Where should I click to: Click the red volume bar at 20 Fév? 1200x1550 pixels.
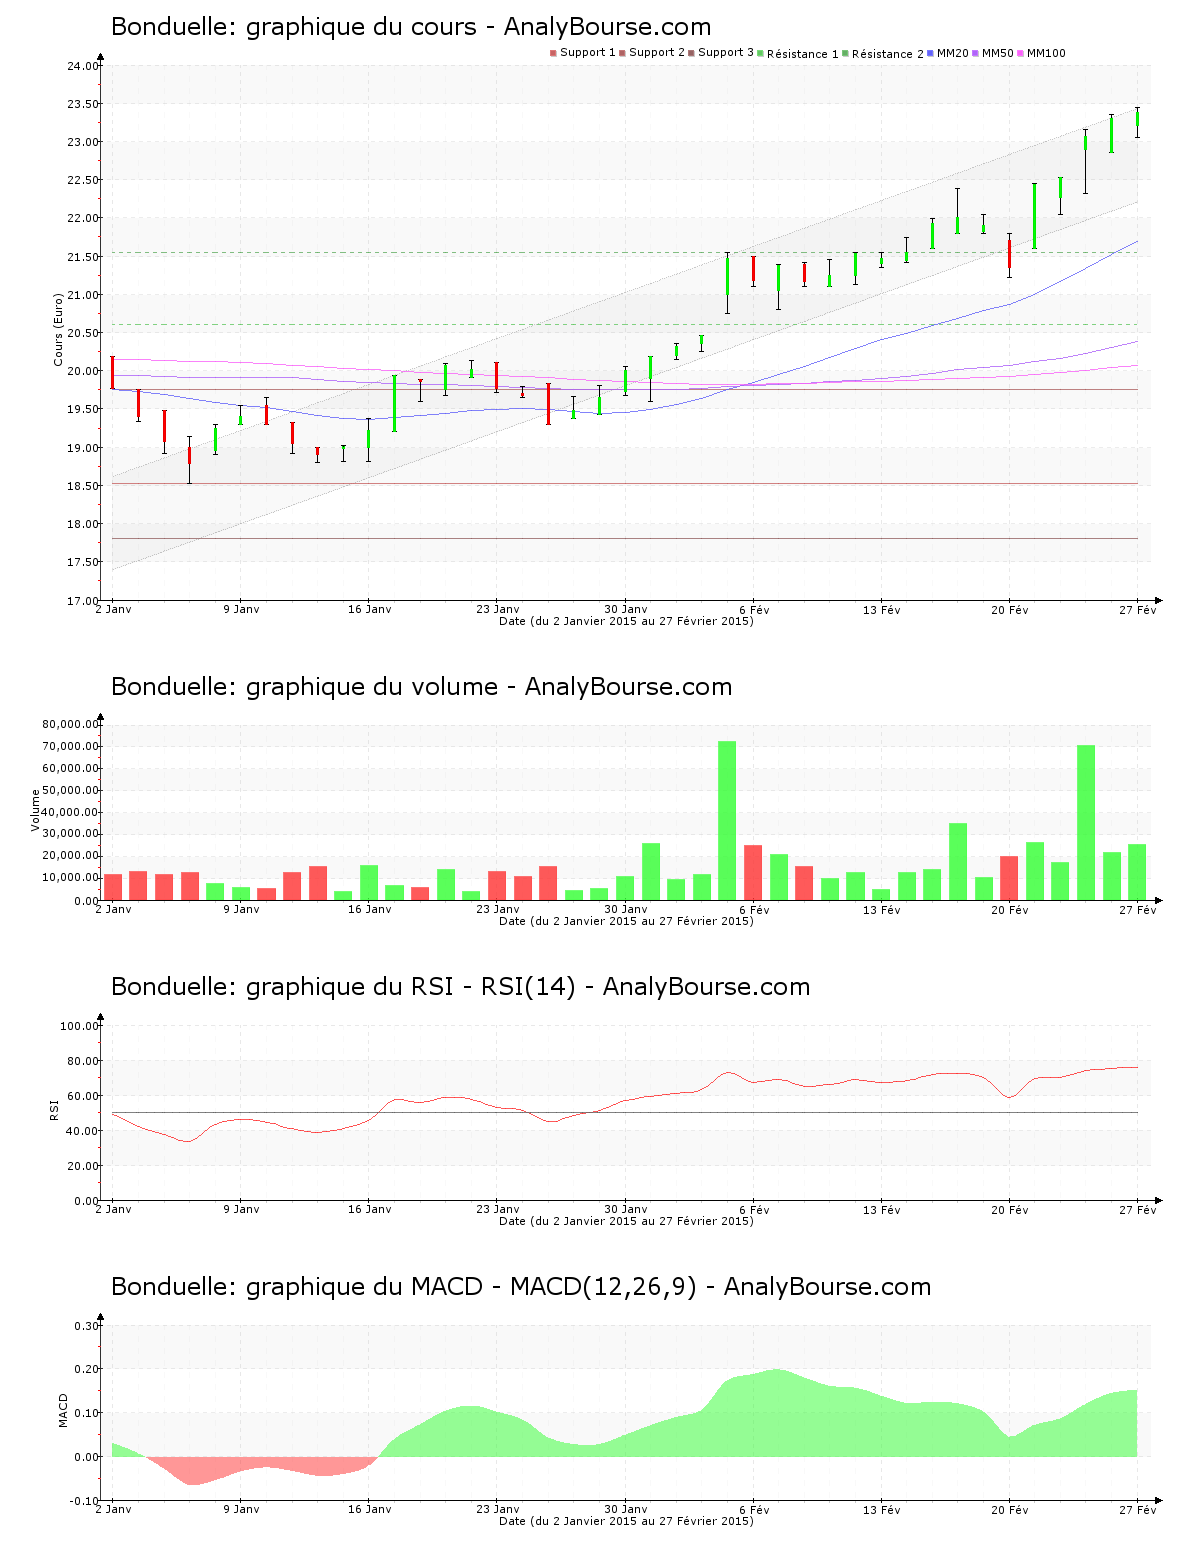[x=1009, y=878]
